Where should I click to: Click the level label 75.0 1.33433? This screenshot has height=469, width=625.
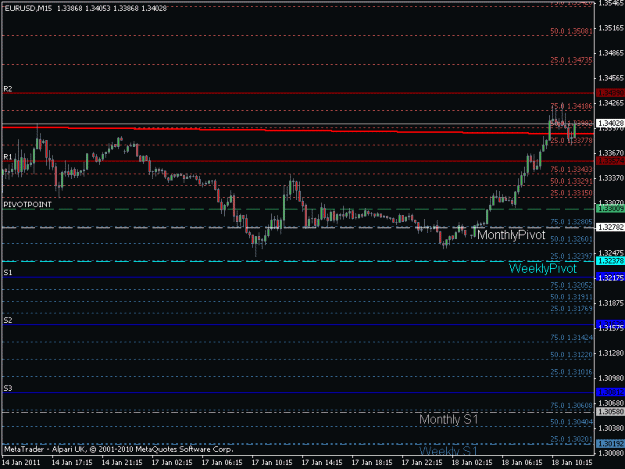click(x=571, y=170)
